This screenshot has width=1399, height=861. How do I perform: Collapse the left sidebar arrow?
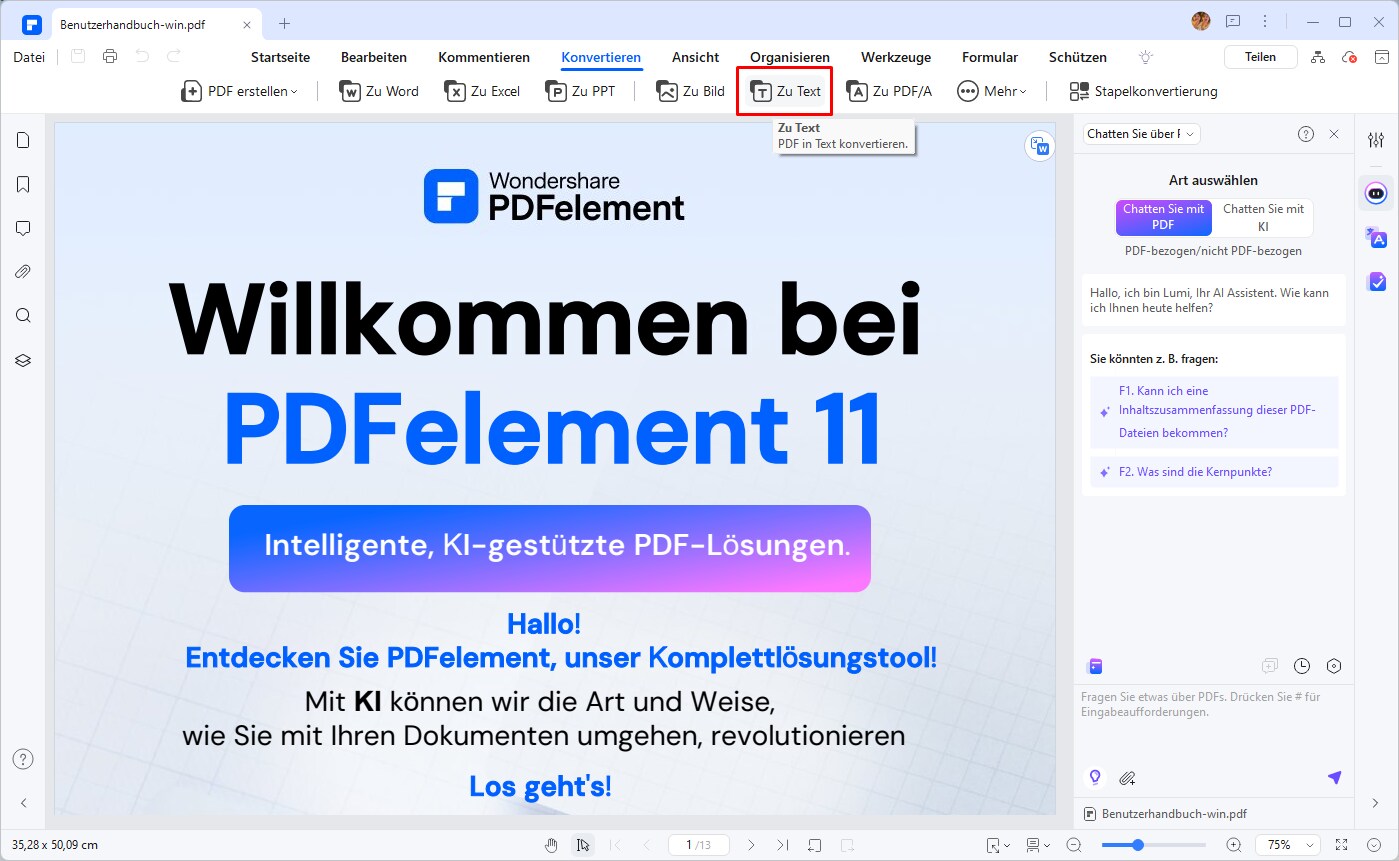pyautogui.click(x=23, y=803)
